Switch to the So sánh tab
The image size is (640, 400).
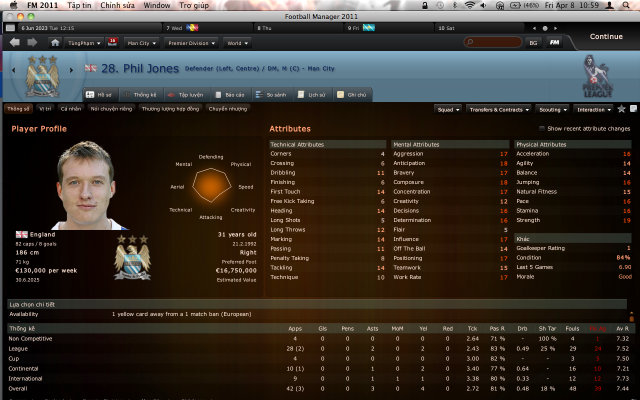pos(271,95)
